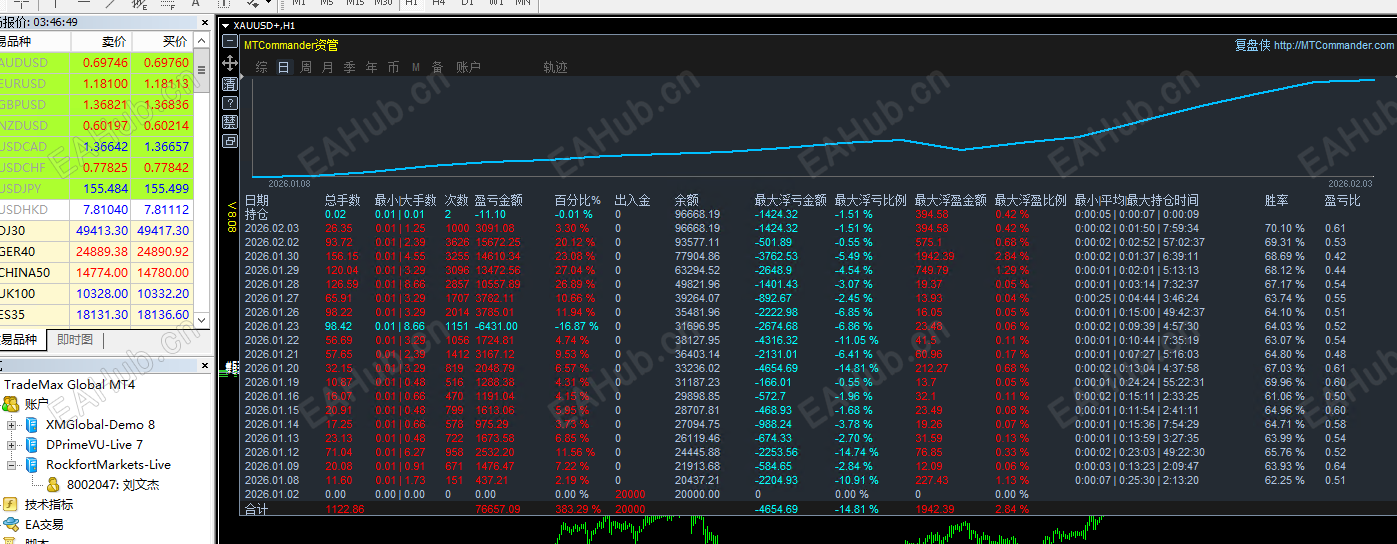Click the 持仓 open positions row label

coord(256,214)
